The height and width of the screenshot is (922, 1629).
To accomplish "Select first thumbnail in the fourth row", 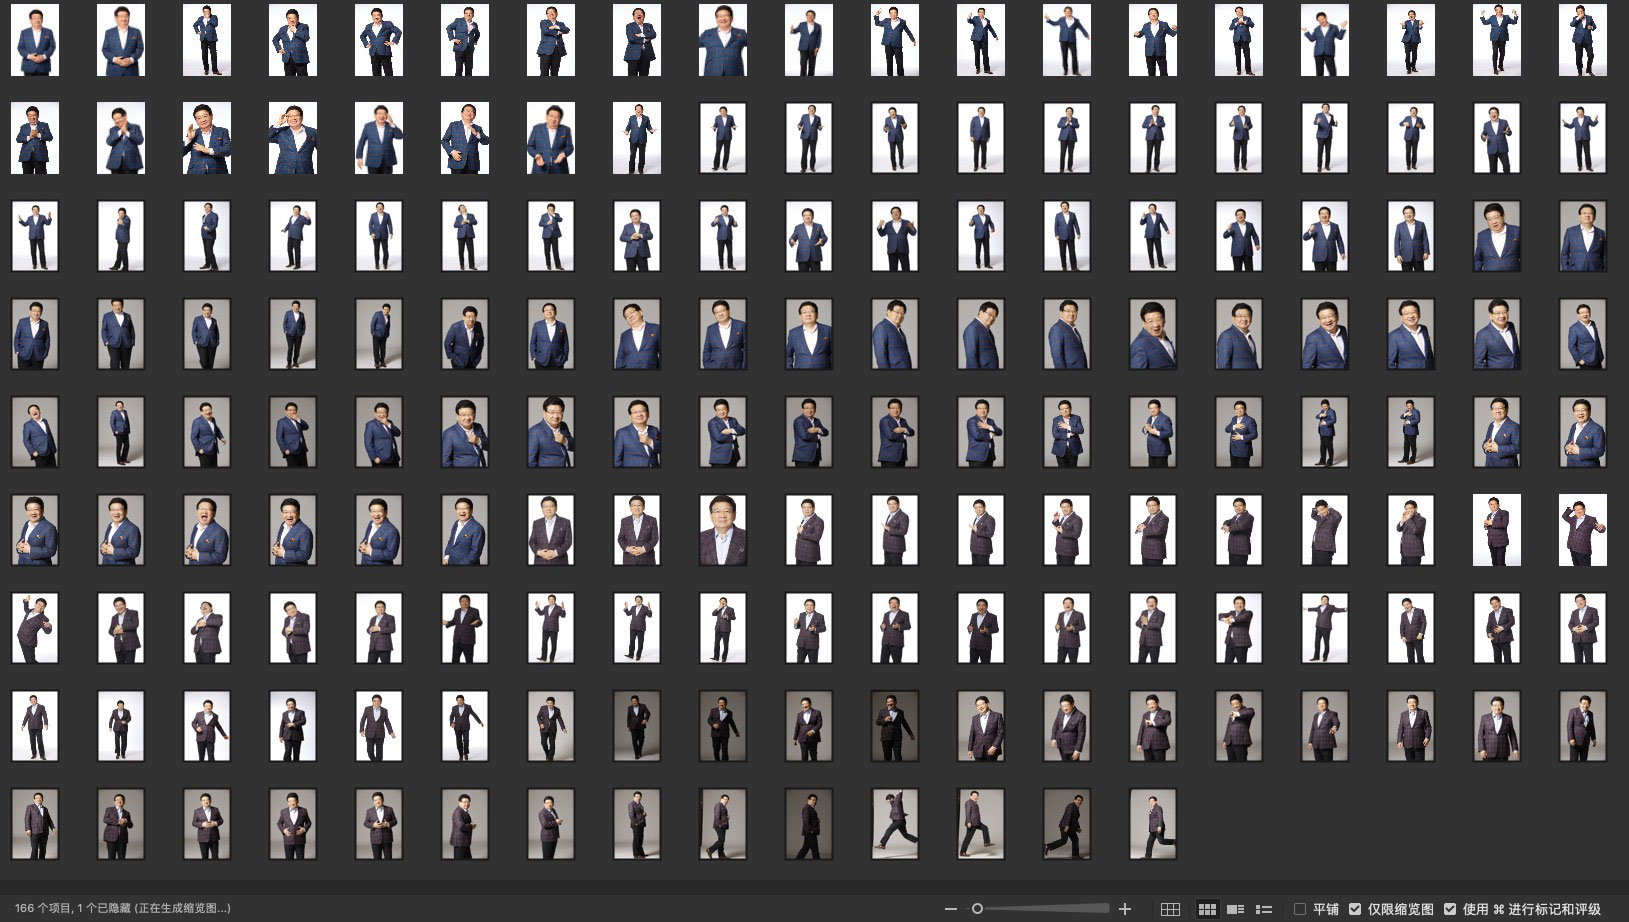I will 35,334.
